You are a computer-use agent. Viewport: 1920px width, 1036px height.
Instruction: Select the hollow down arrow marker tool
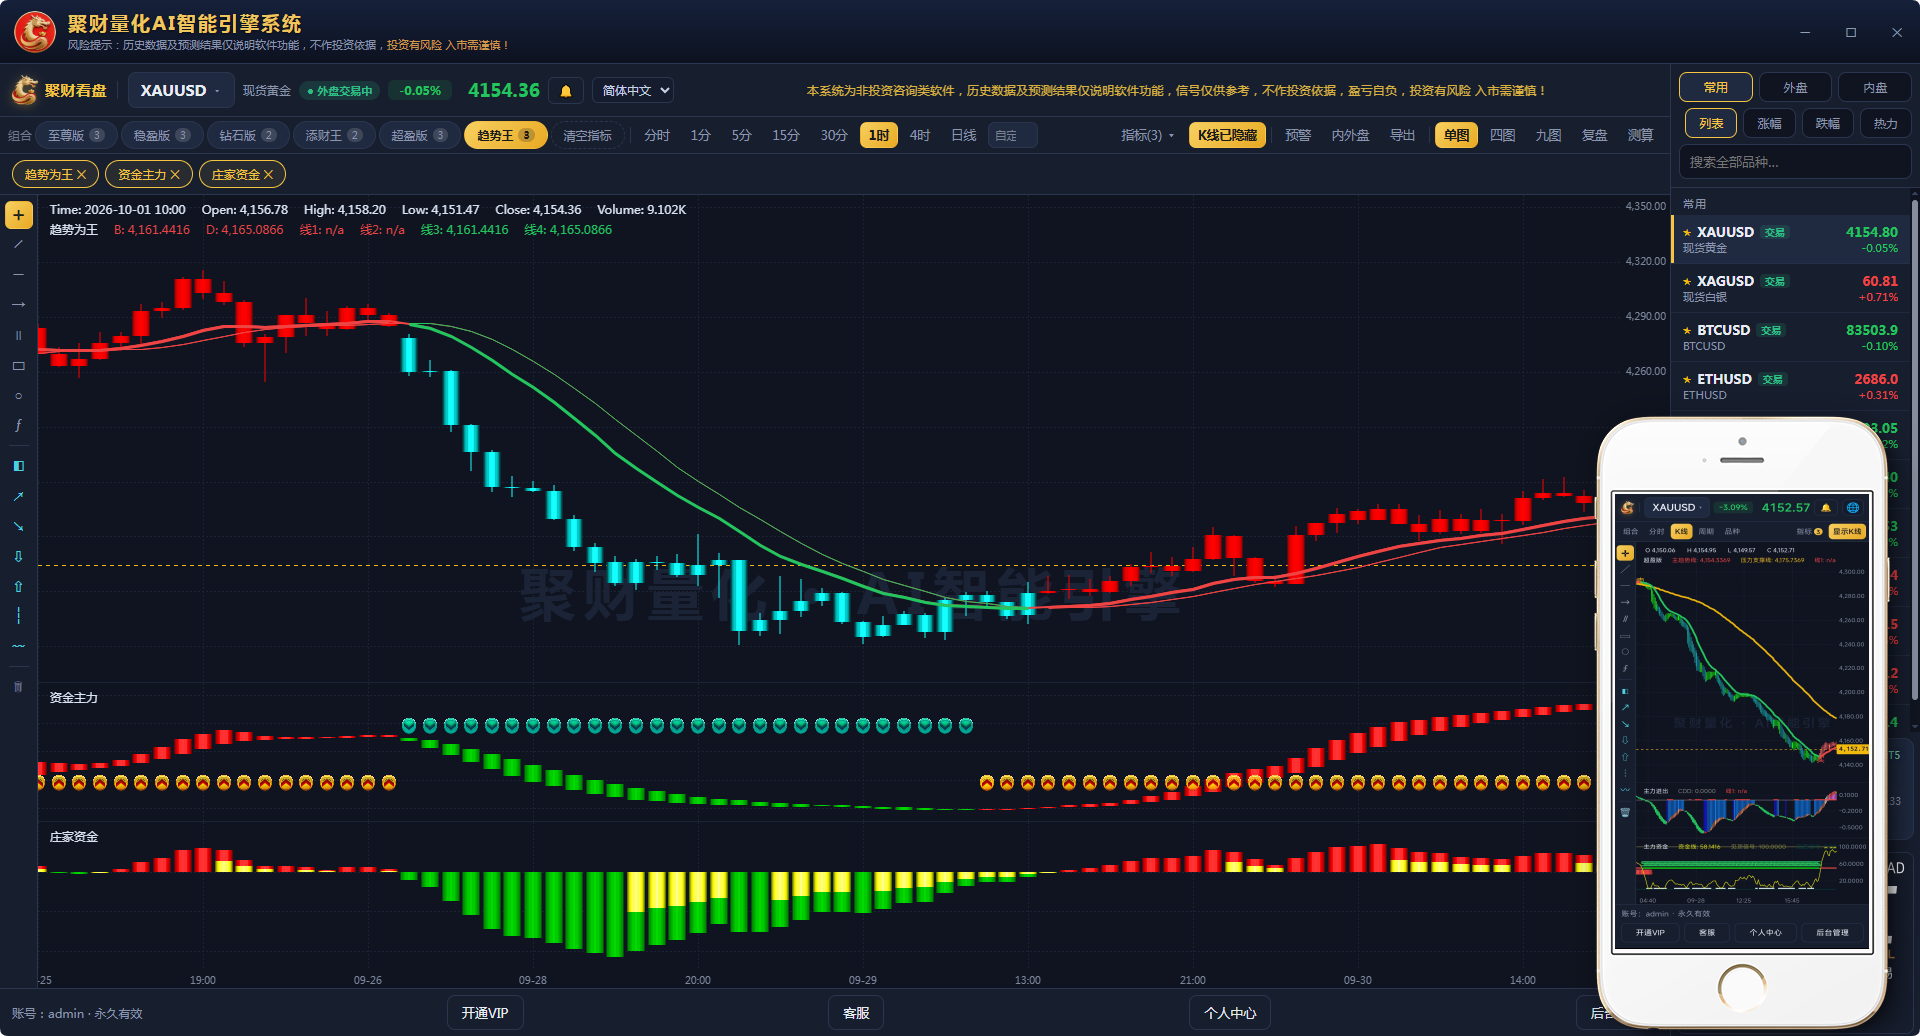[x=18, y=556]
